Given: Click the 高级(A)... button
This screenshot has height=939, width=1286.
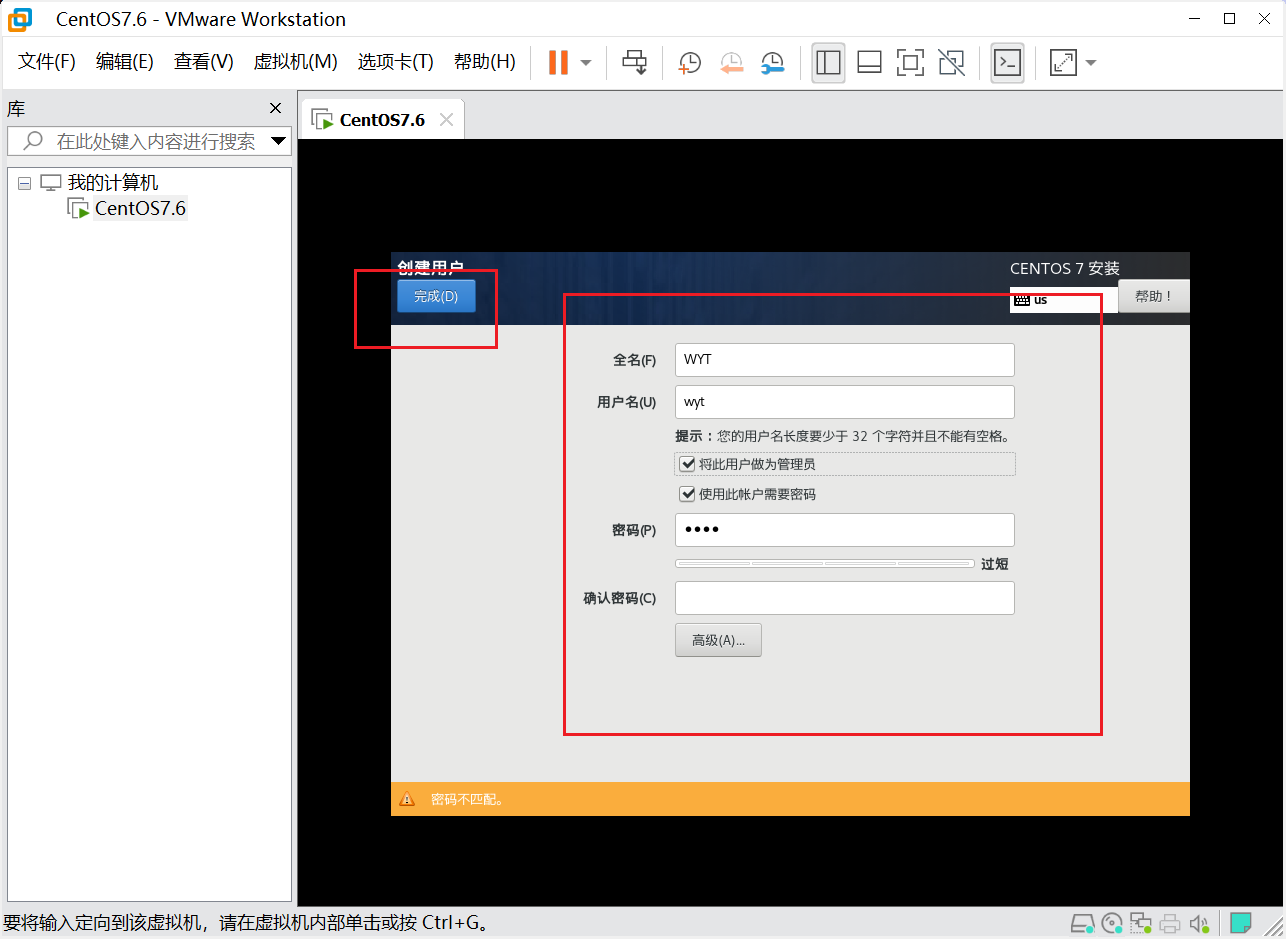Looking at the screenshot, I should [x=718, y=640].
